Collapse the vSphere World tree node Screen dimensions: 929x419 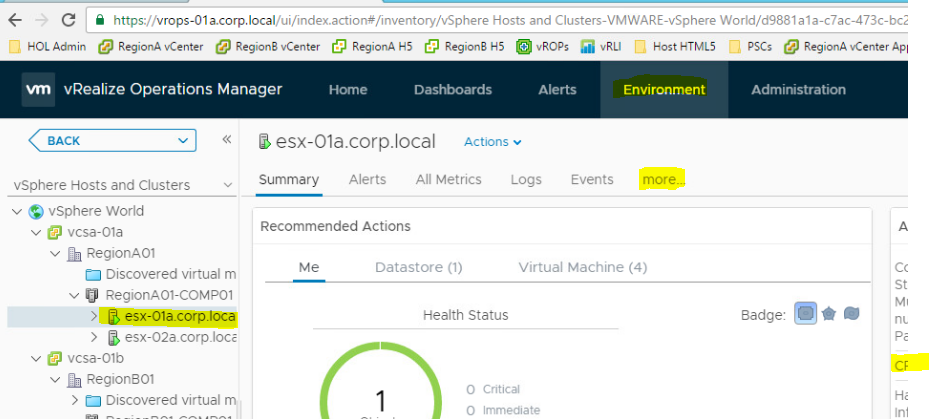(x=17, y=211)
